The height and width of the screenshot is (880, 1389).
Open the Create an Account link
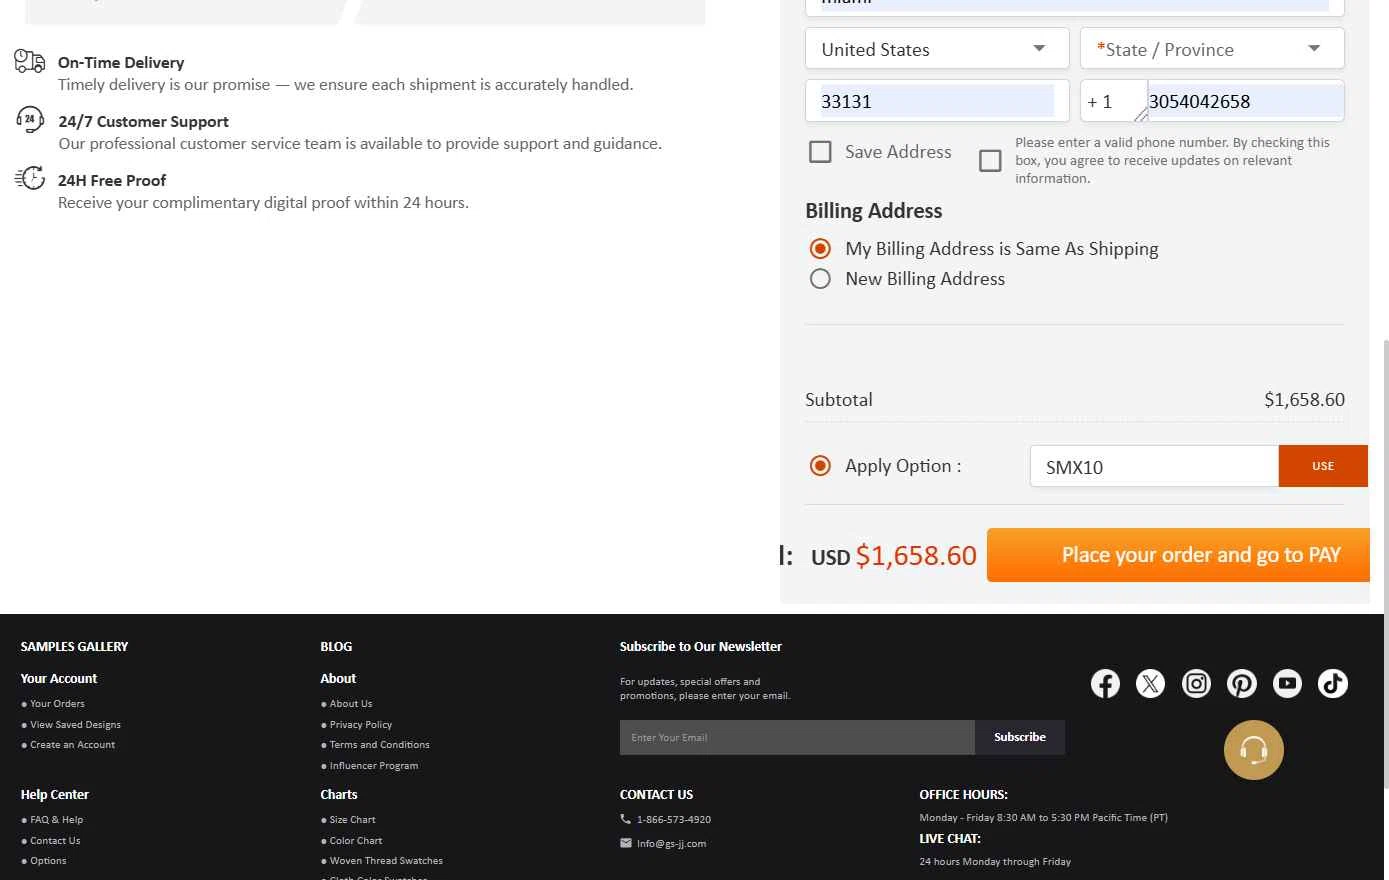coord(72,745)
